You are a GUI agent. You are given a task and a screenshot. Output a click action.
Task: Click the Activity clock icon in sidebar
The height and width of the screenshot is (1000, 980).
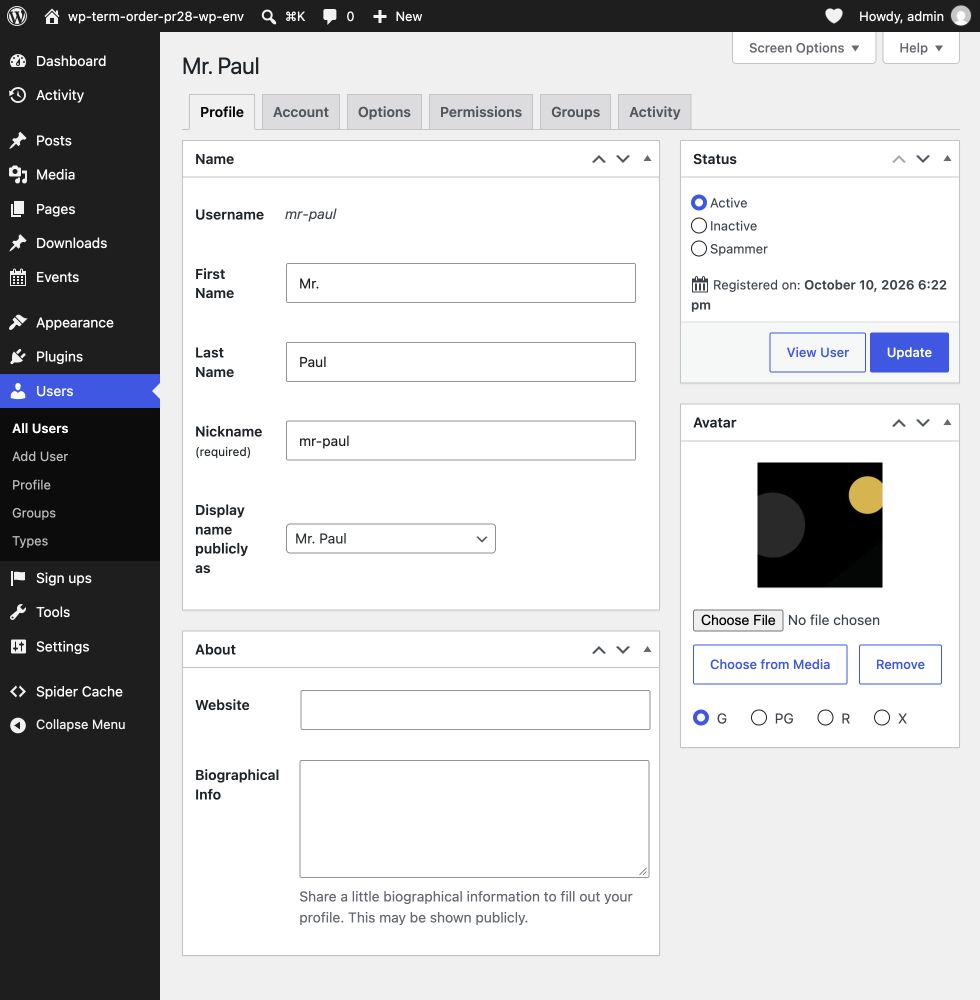coord(18,95)
